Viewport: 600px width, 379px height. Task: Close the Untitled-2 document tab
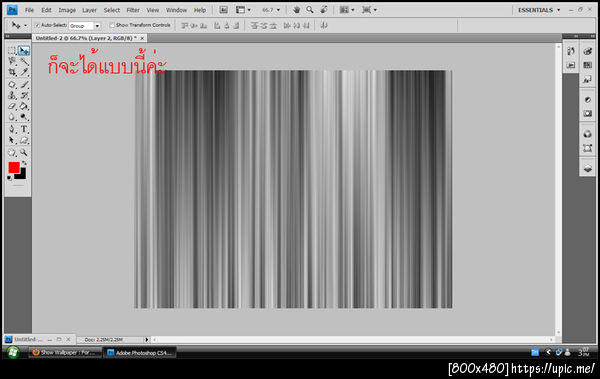142,38
